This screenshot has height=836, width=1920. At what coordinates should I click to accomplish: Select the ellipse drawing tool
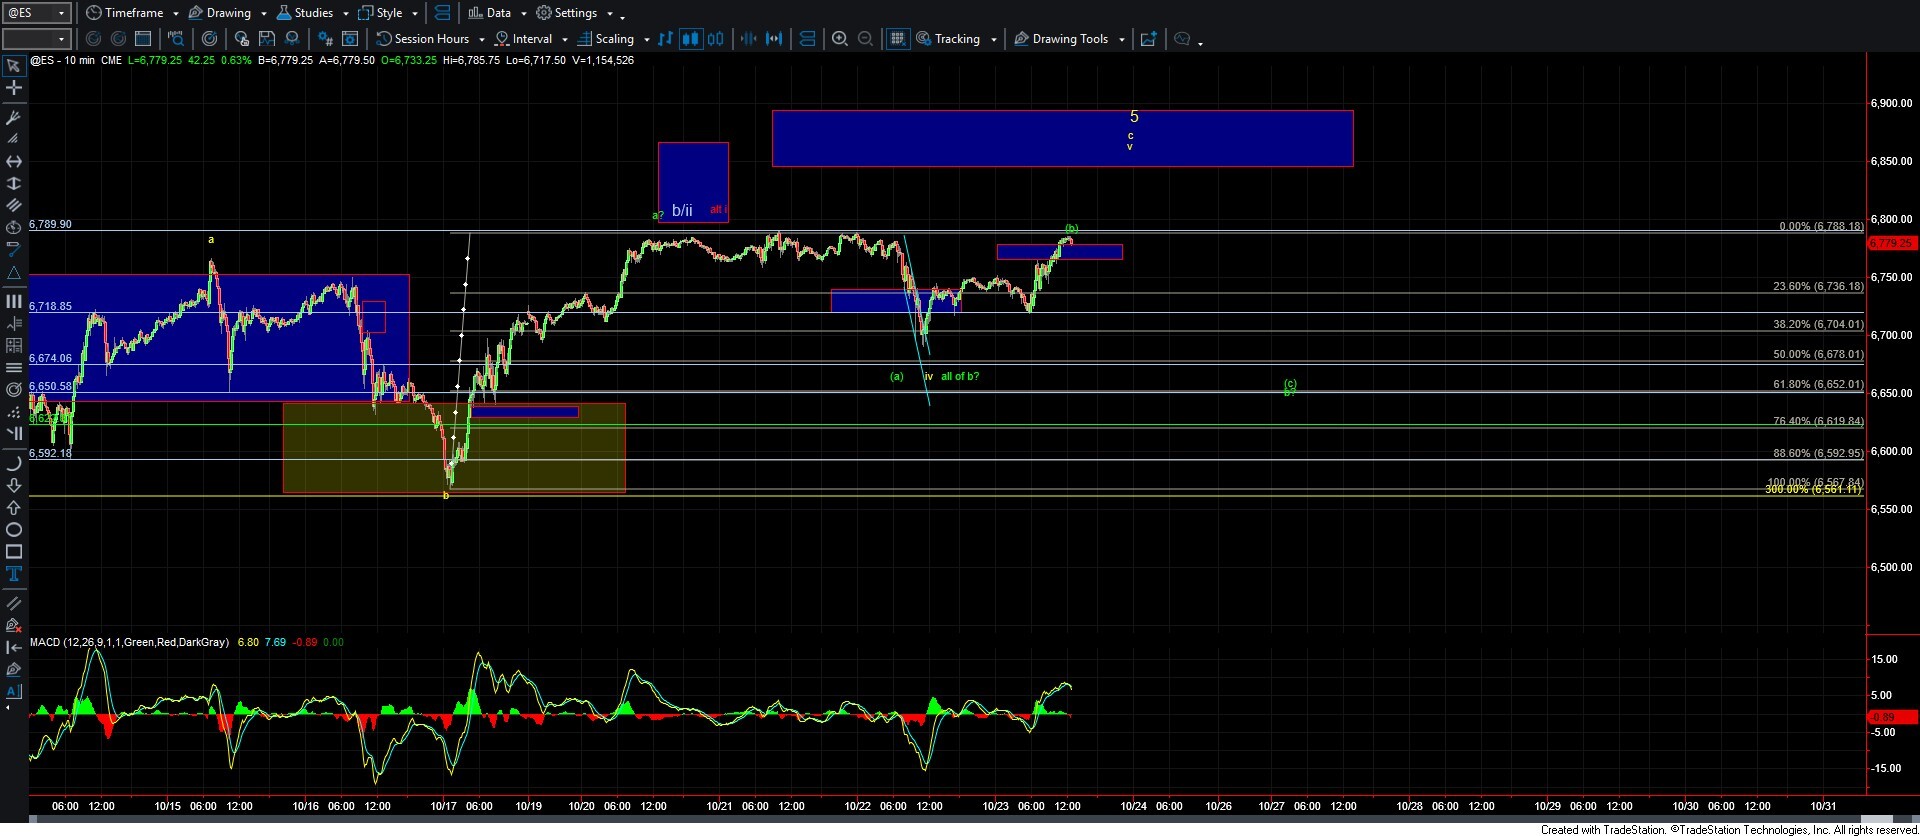click(14, 530)
